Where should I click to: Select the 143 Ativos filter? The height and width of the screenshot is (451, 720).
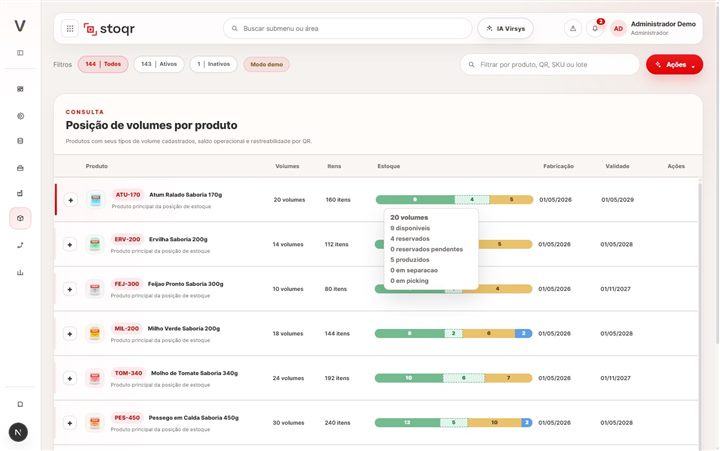[x=159, y=64]
